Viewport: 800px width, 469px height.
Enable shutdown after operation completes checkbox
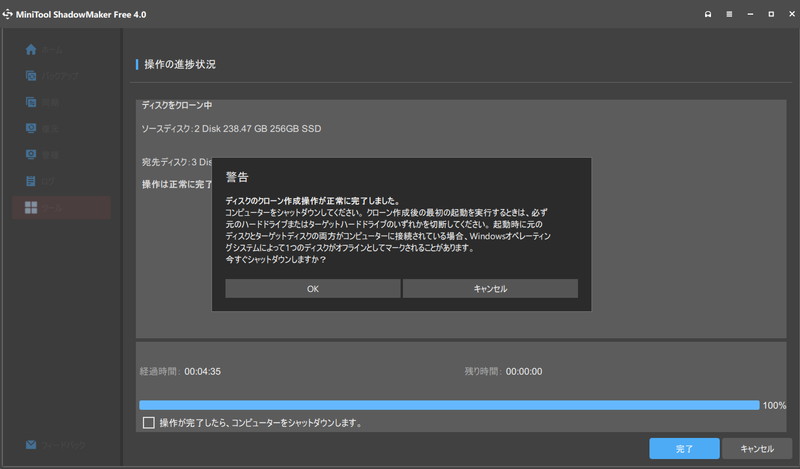[149, 423]
